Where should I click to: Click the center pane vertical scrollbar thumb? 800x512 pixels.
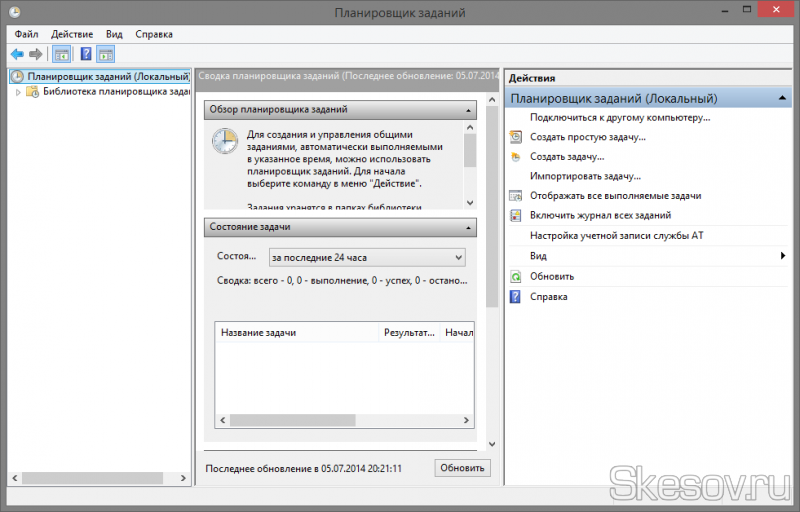click(492, 207)
